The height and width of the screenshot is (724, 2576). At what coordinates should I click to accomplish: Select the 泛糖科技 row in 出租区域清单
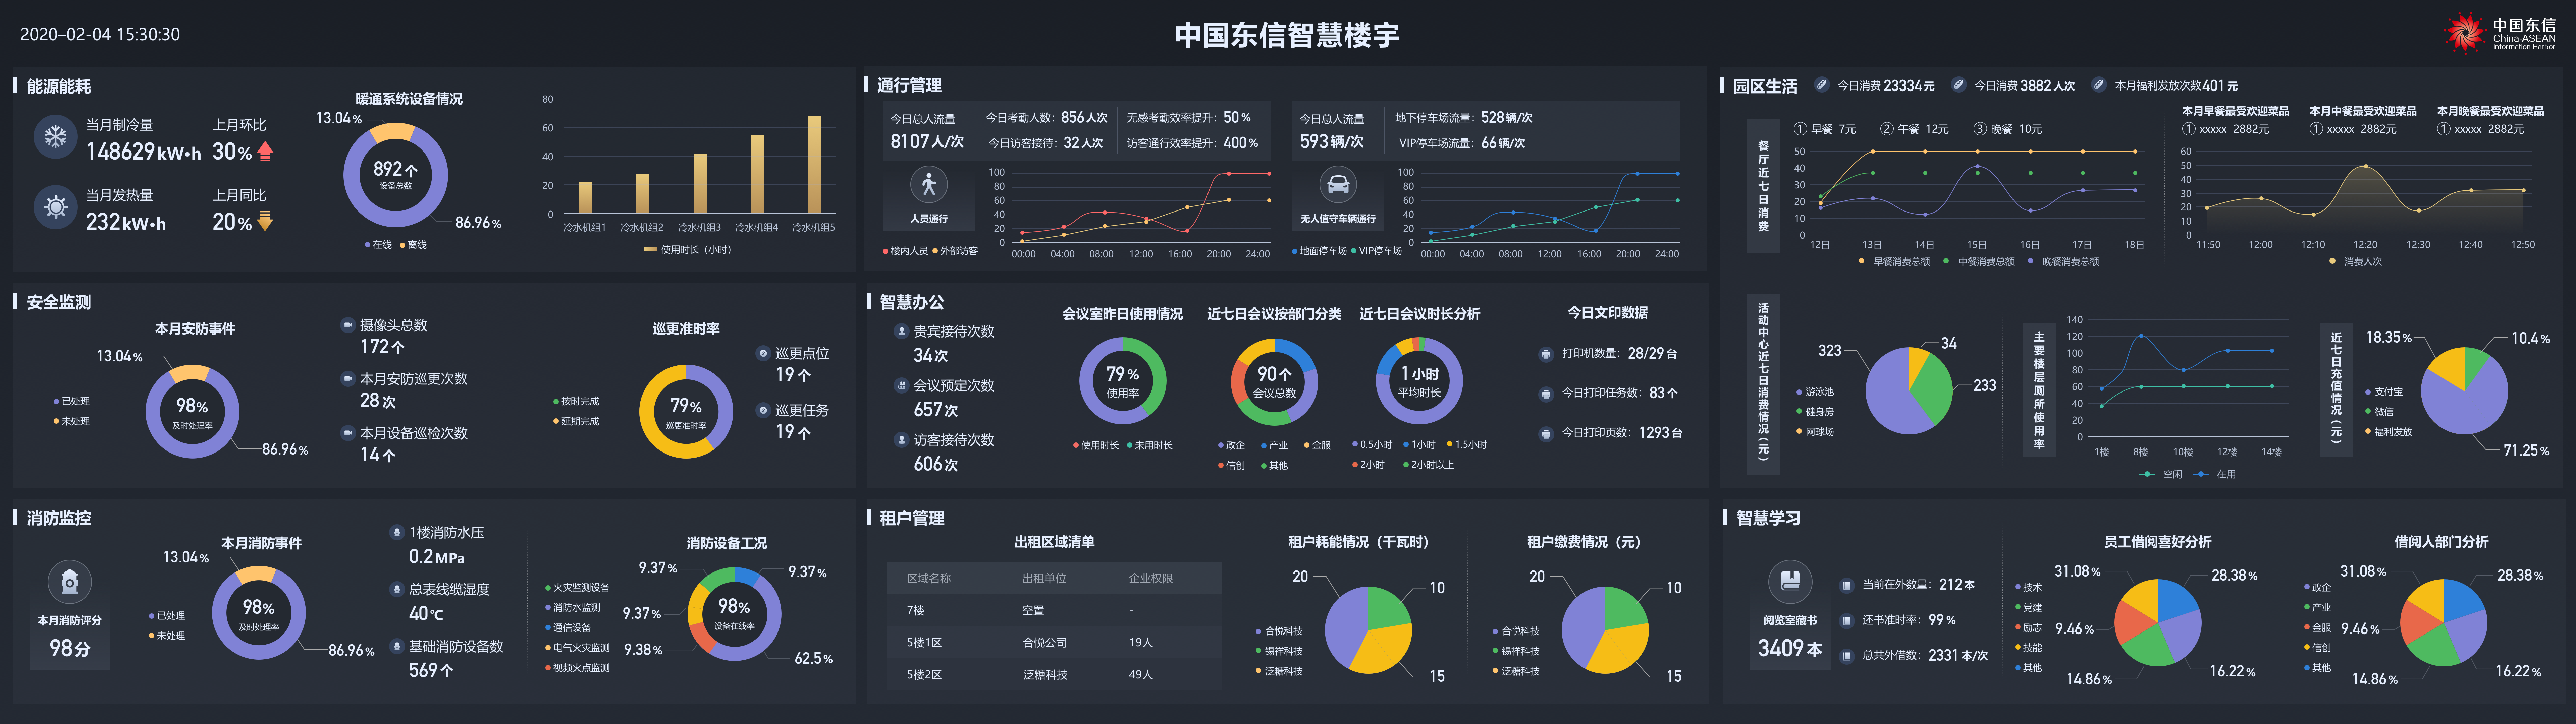point(1054,675)
